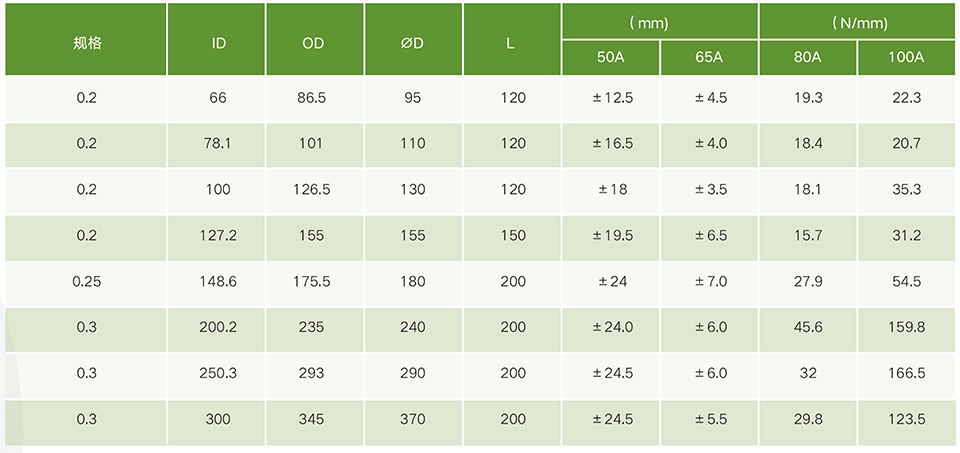Select the ±7.0 cell
This screenshot has width=960, height=453.
click(711, 282)
